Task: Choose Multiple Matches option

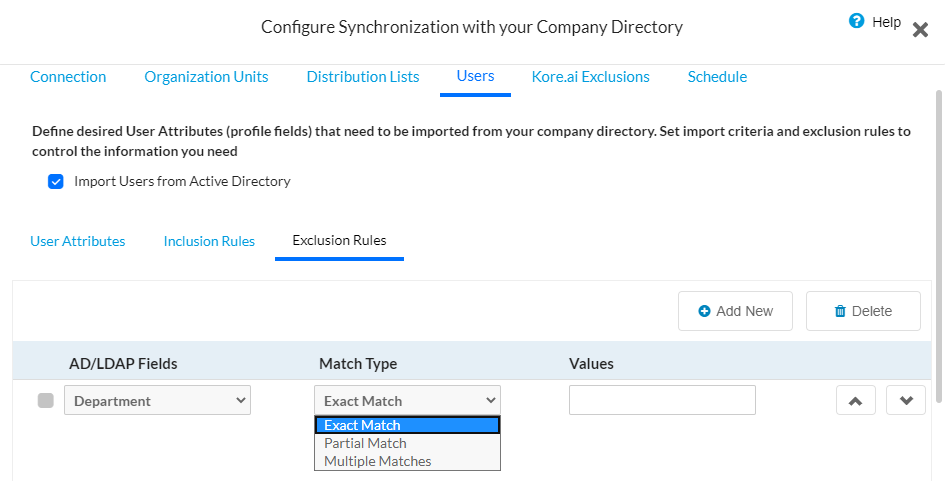Action: pyautogui.click(x=378, y=461)
